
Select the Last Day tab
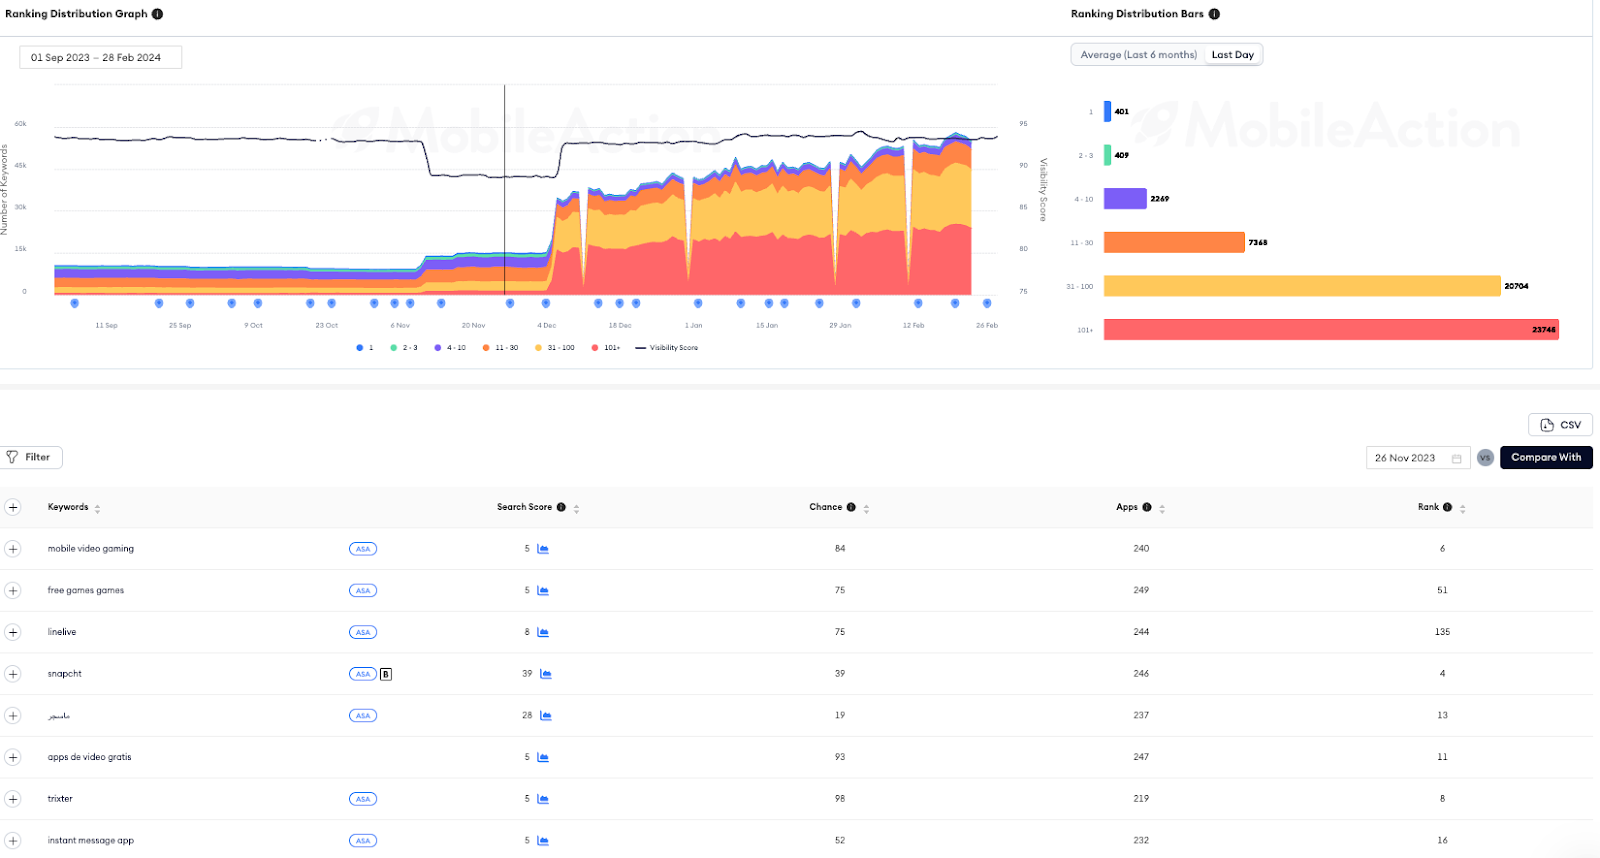pyautogui.click(x=1232, y=55)
